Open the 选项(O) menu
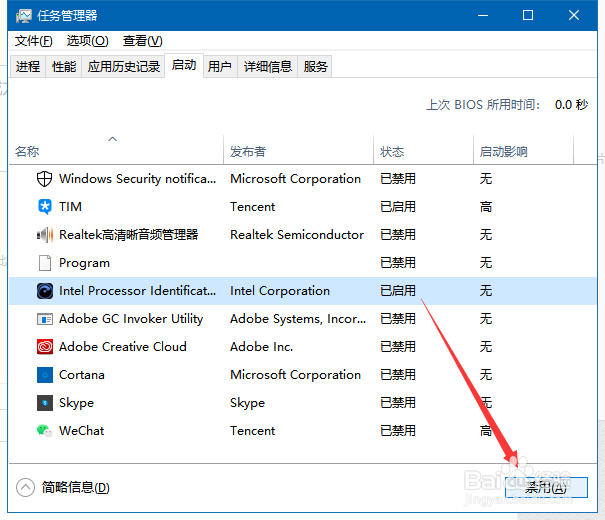The width and height of the screenshot is (605, 520). (87, 41)
